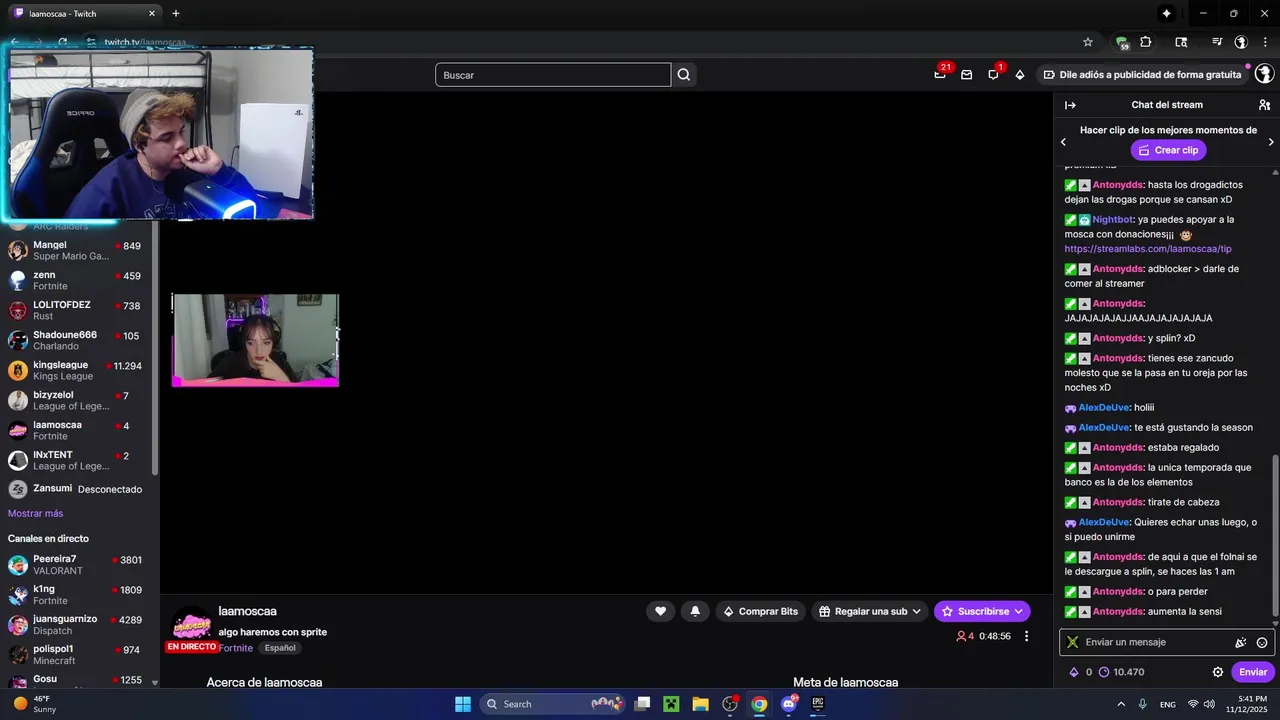
Task: Open INxTENT channel in sidebar
Action: coord(77,460)
